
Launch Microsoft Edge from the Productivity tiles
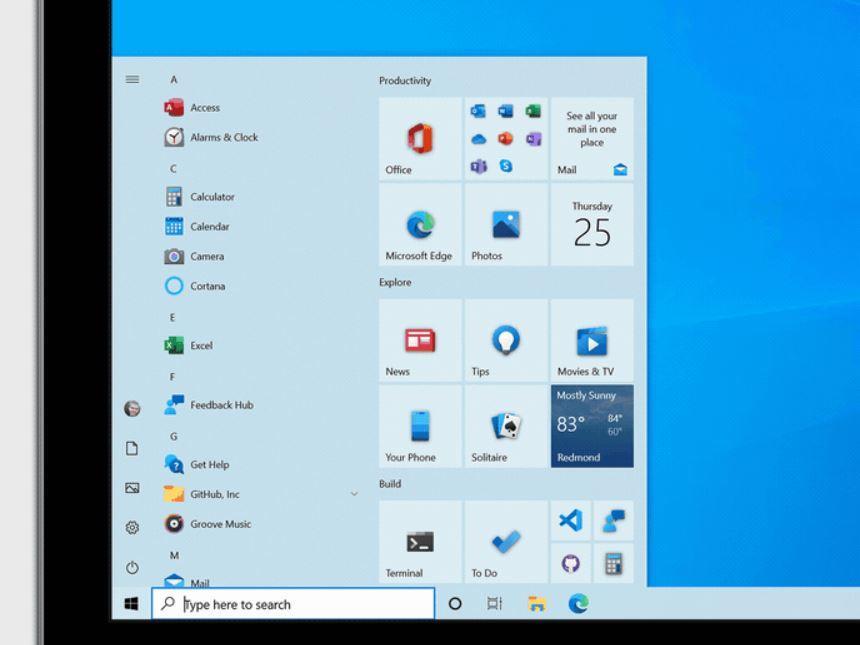pos(420,225)
